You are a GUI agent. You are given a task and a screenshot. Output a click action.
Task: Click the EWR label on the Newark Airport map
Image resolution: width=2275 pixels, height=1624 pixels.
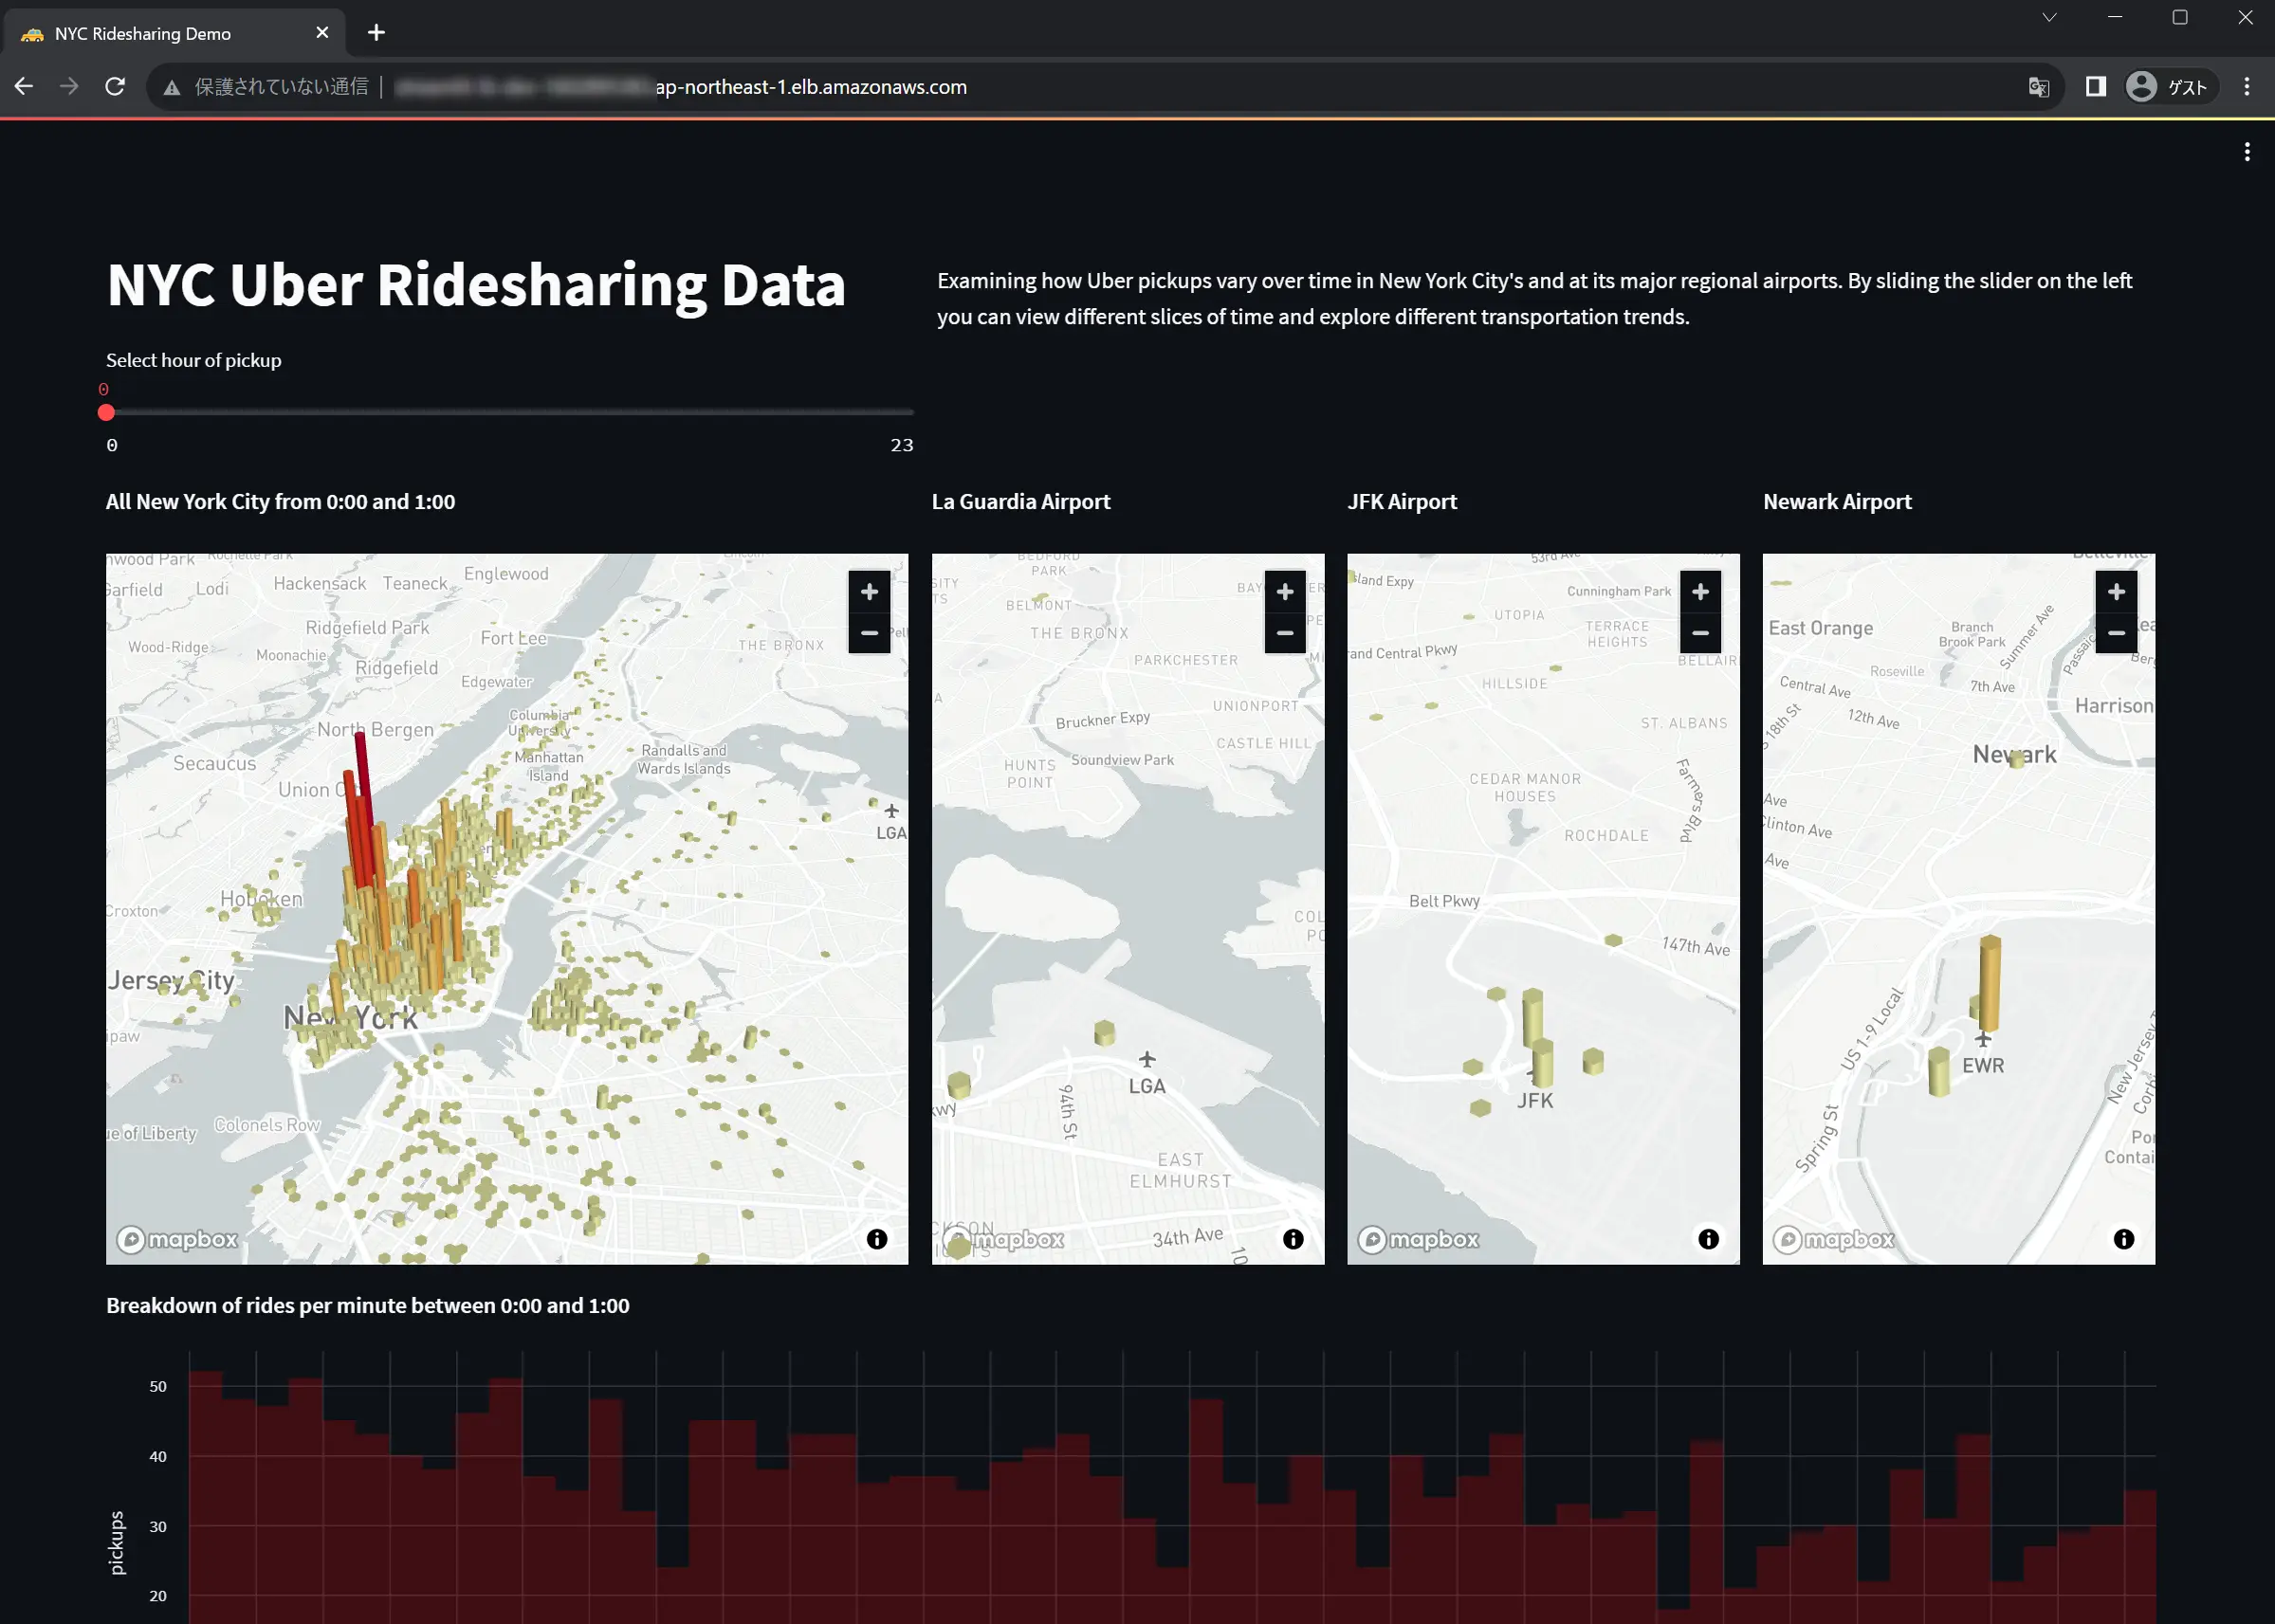click(1983, 1065)
